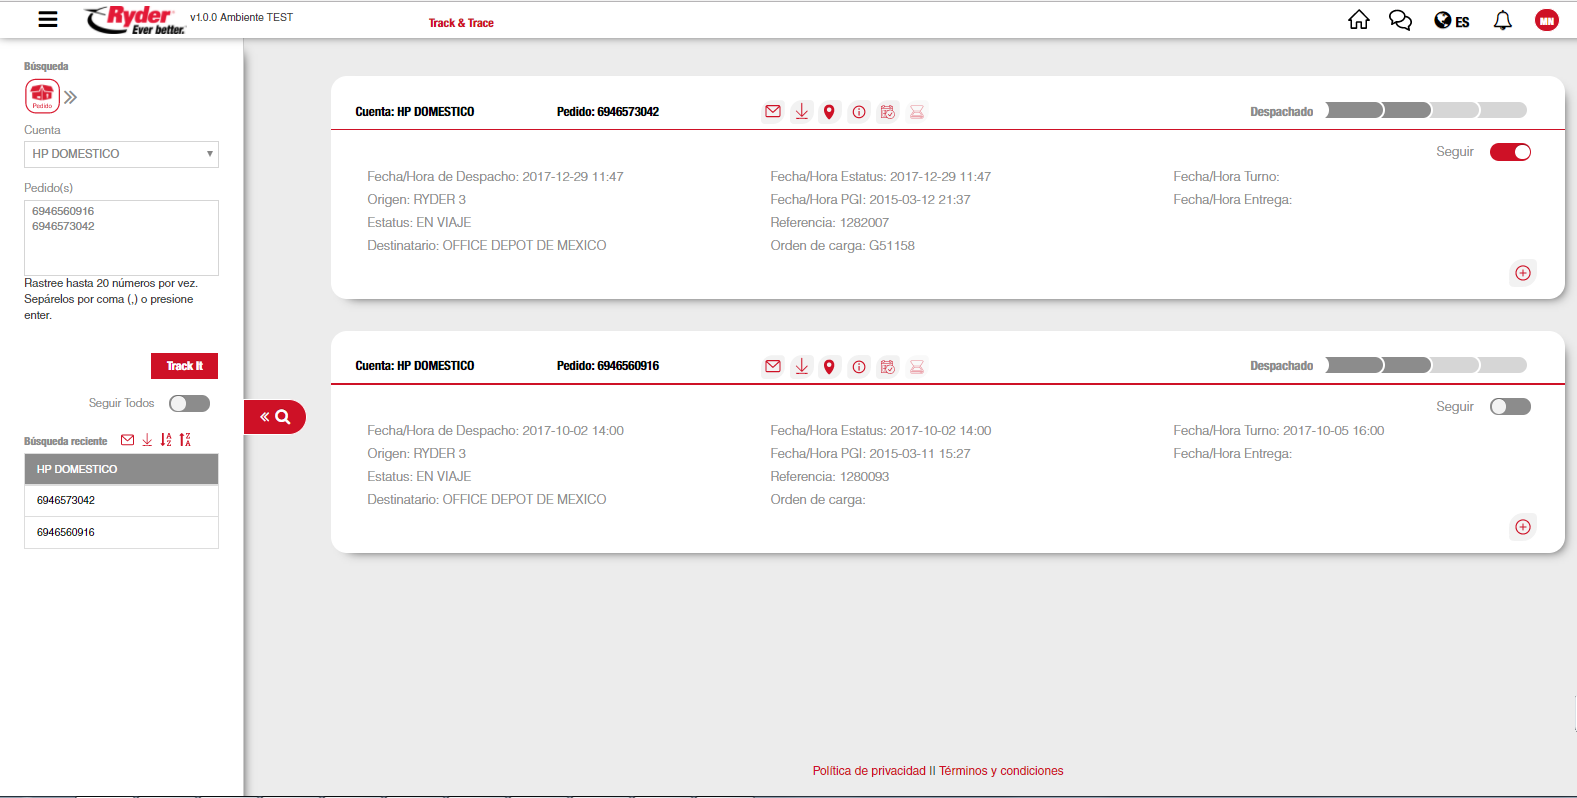Collapse the search panel with red tab
This screenshot has width=1577, height=798.
coord(275,417)
